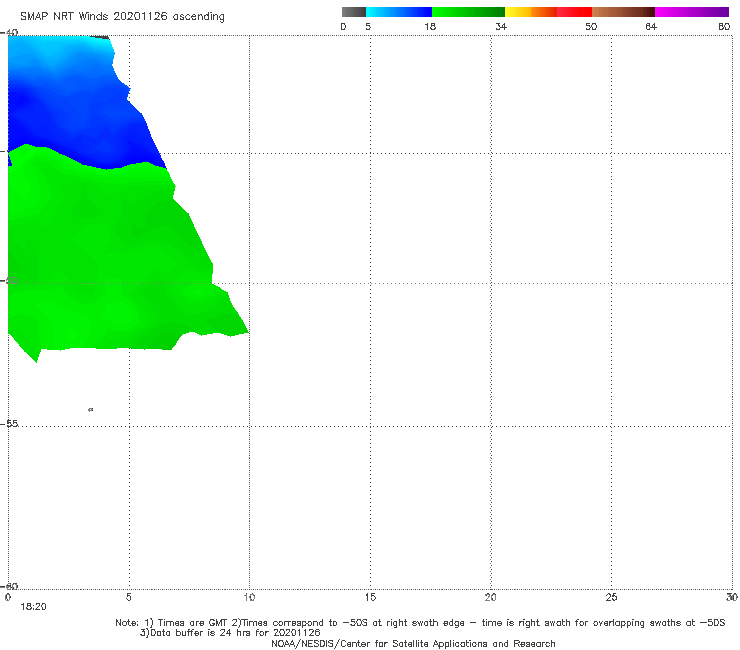
Task: Click the plot title SMAP NRT Winds 20201126 ascending
Action: click(122, 16)
